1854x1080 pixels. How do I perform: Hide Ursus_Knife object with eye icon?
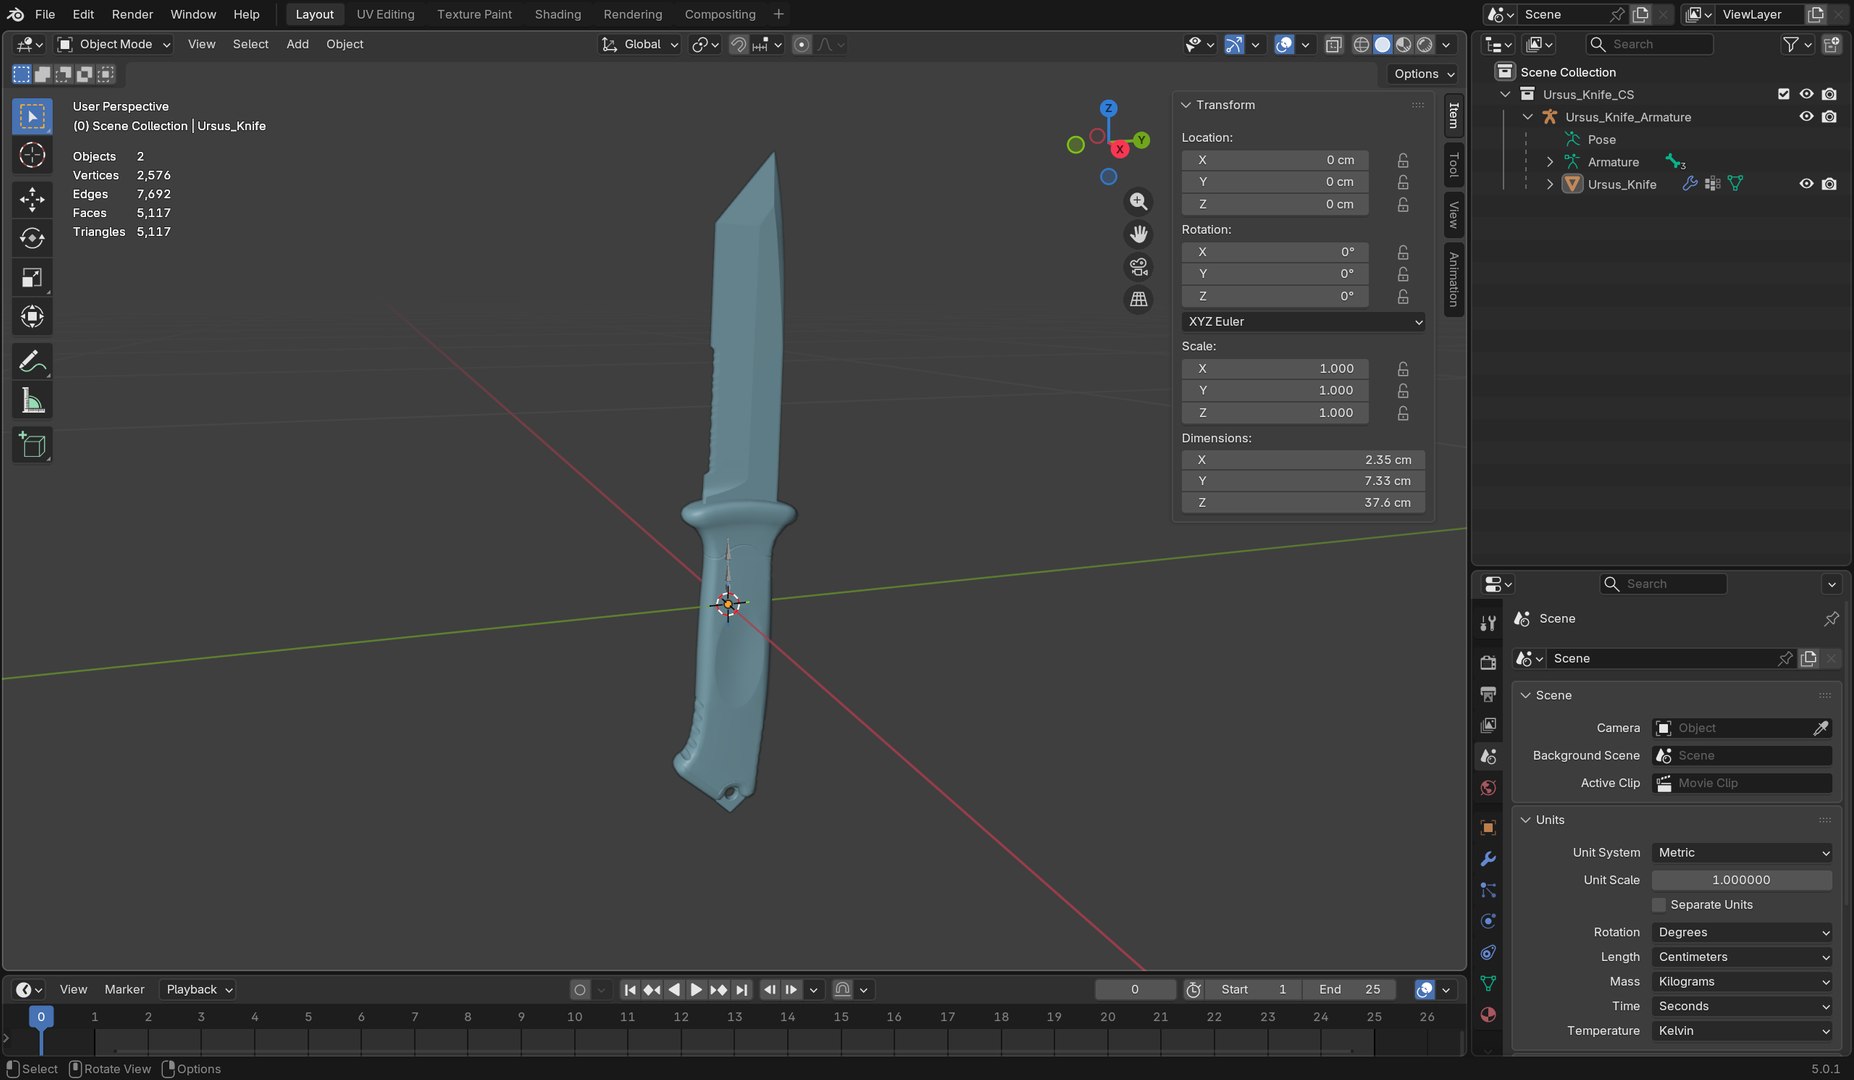pos(1806,184)
